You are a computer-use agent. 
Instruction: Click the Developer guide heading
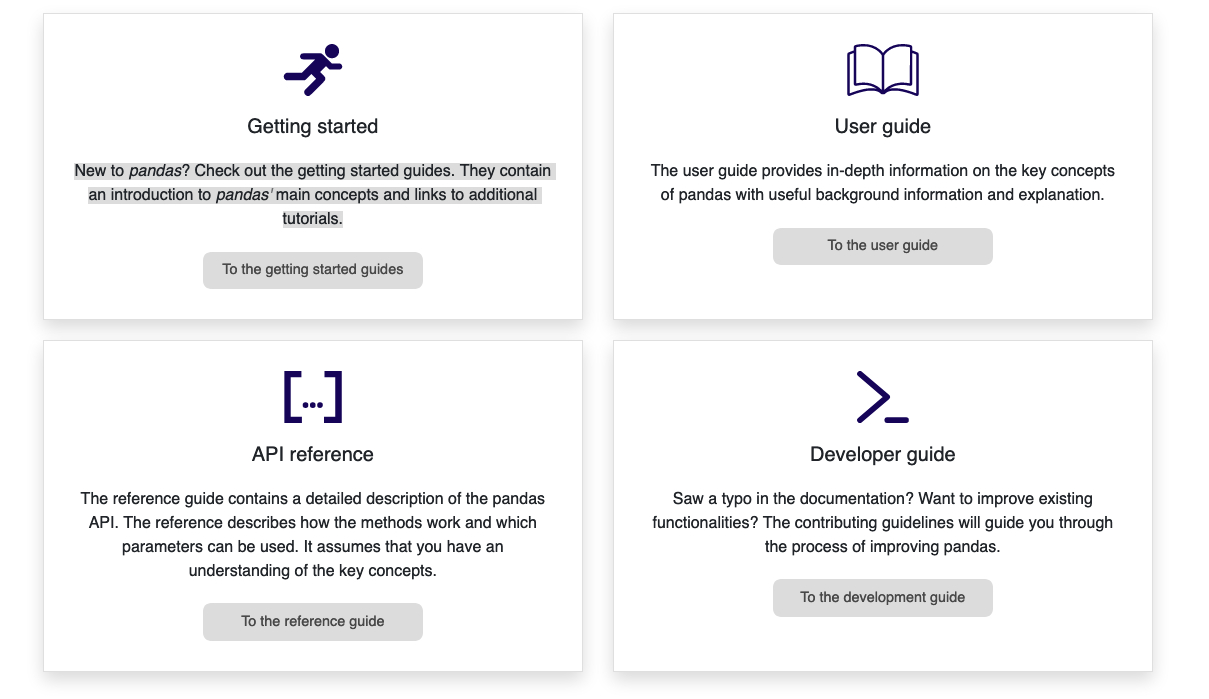pyautogui.click(x=883, y=454)
